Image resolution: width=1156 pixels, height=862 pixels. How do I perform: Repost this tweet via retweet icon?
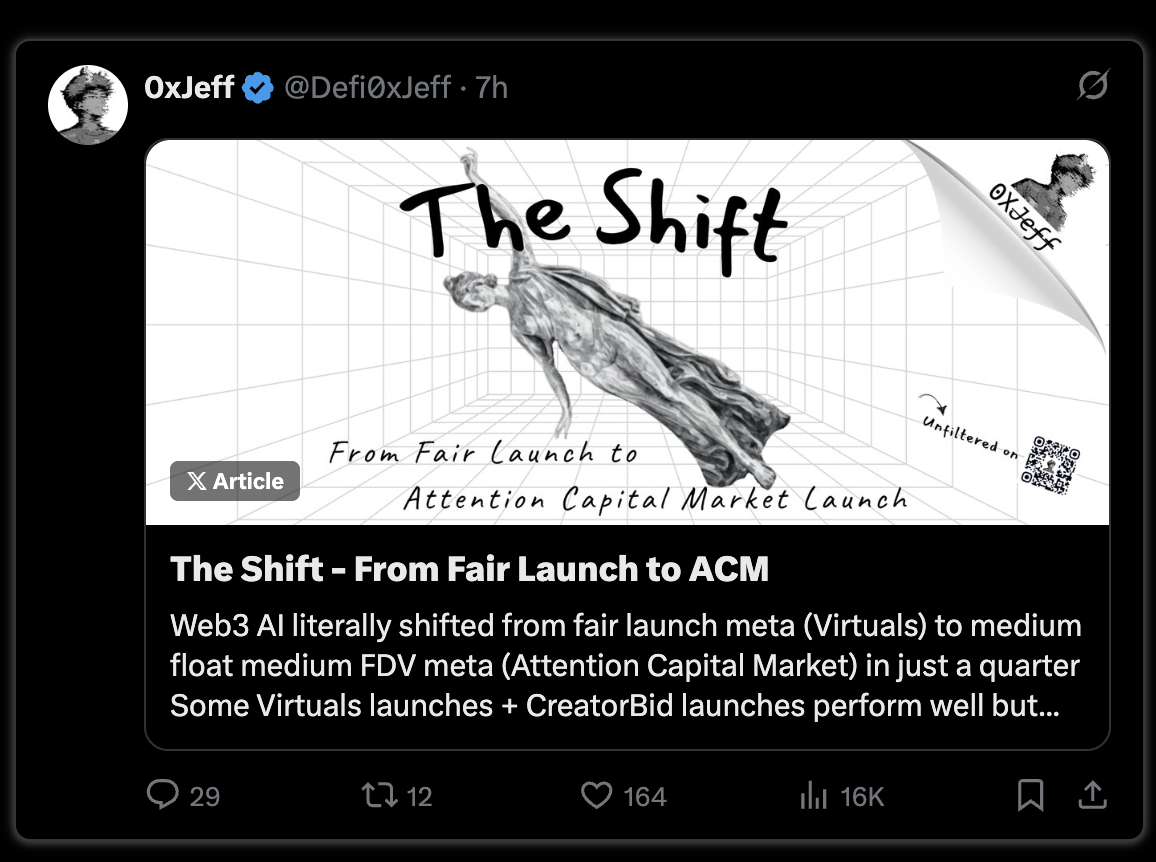coord(379,796)
